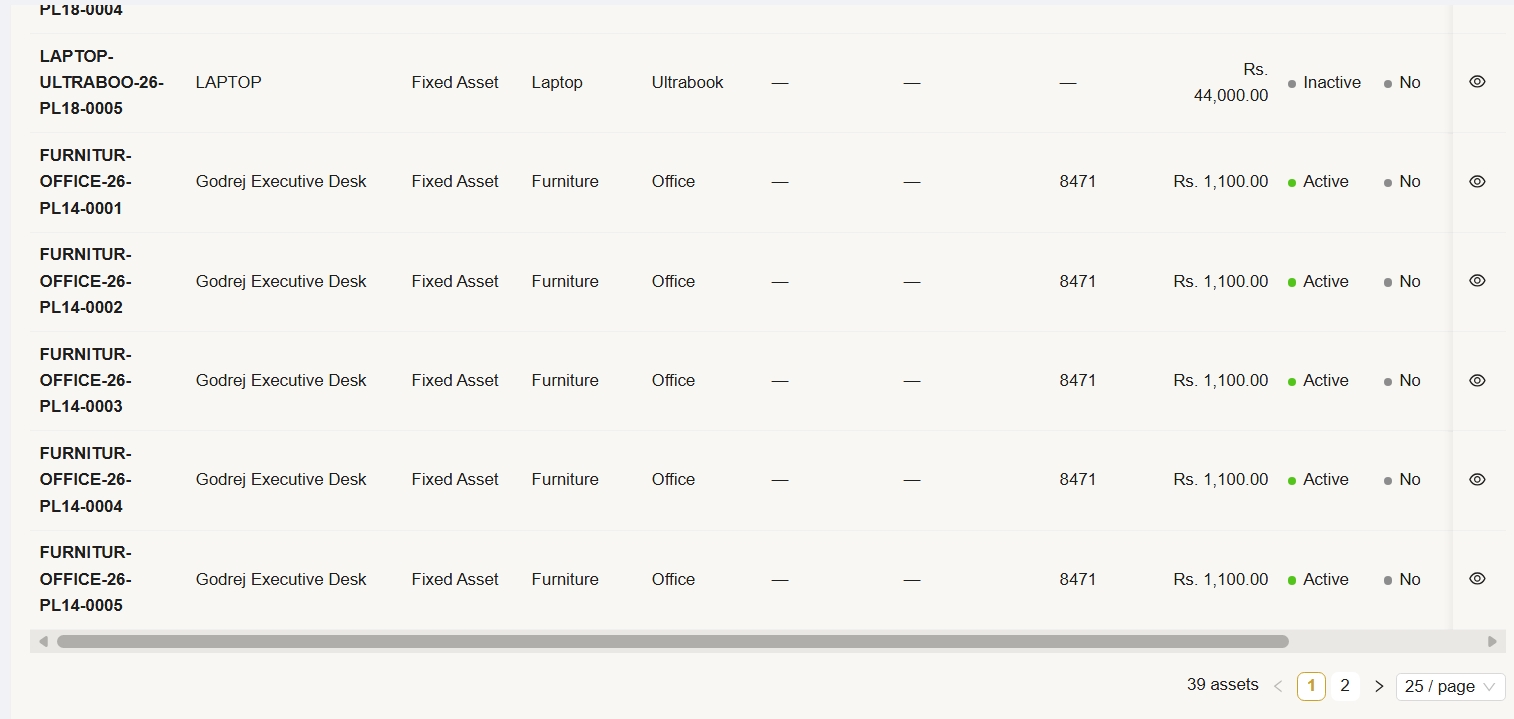The image size is (1514, 719).
Task: Click asset ID FURNITUR-OFFICE-26-PL14-0001
Action: (x=86, y=182)
